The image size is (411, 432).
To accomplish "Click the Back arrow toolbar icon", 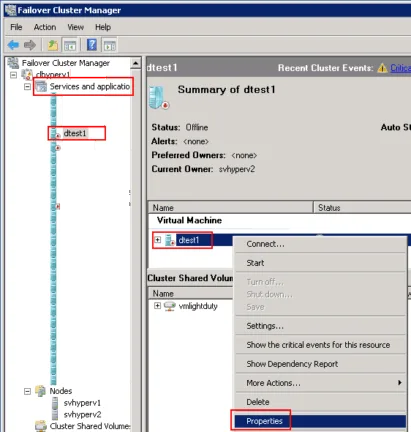I will tap(13, 45).
